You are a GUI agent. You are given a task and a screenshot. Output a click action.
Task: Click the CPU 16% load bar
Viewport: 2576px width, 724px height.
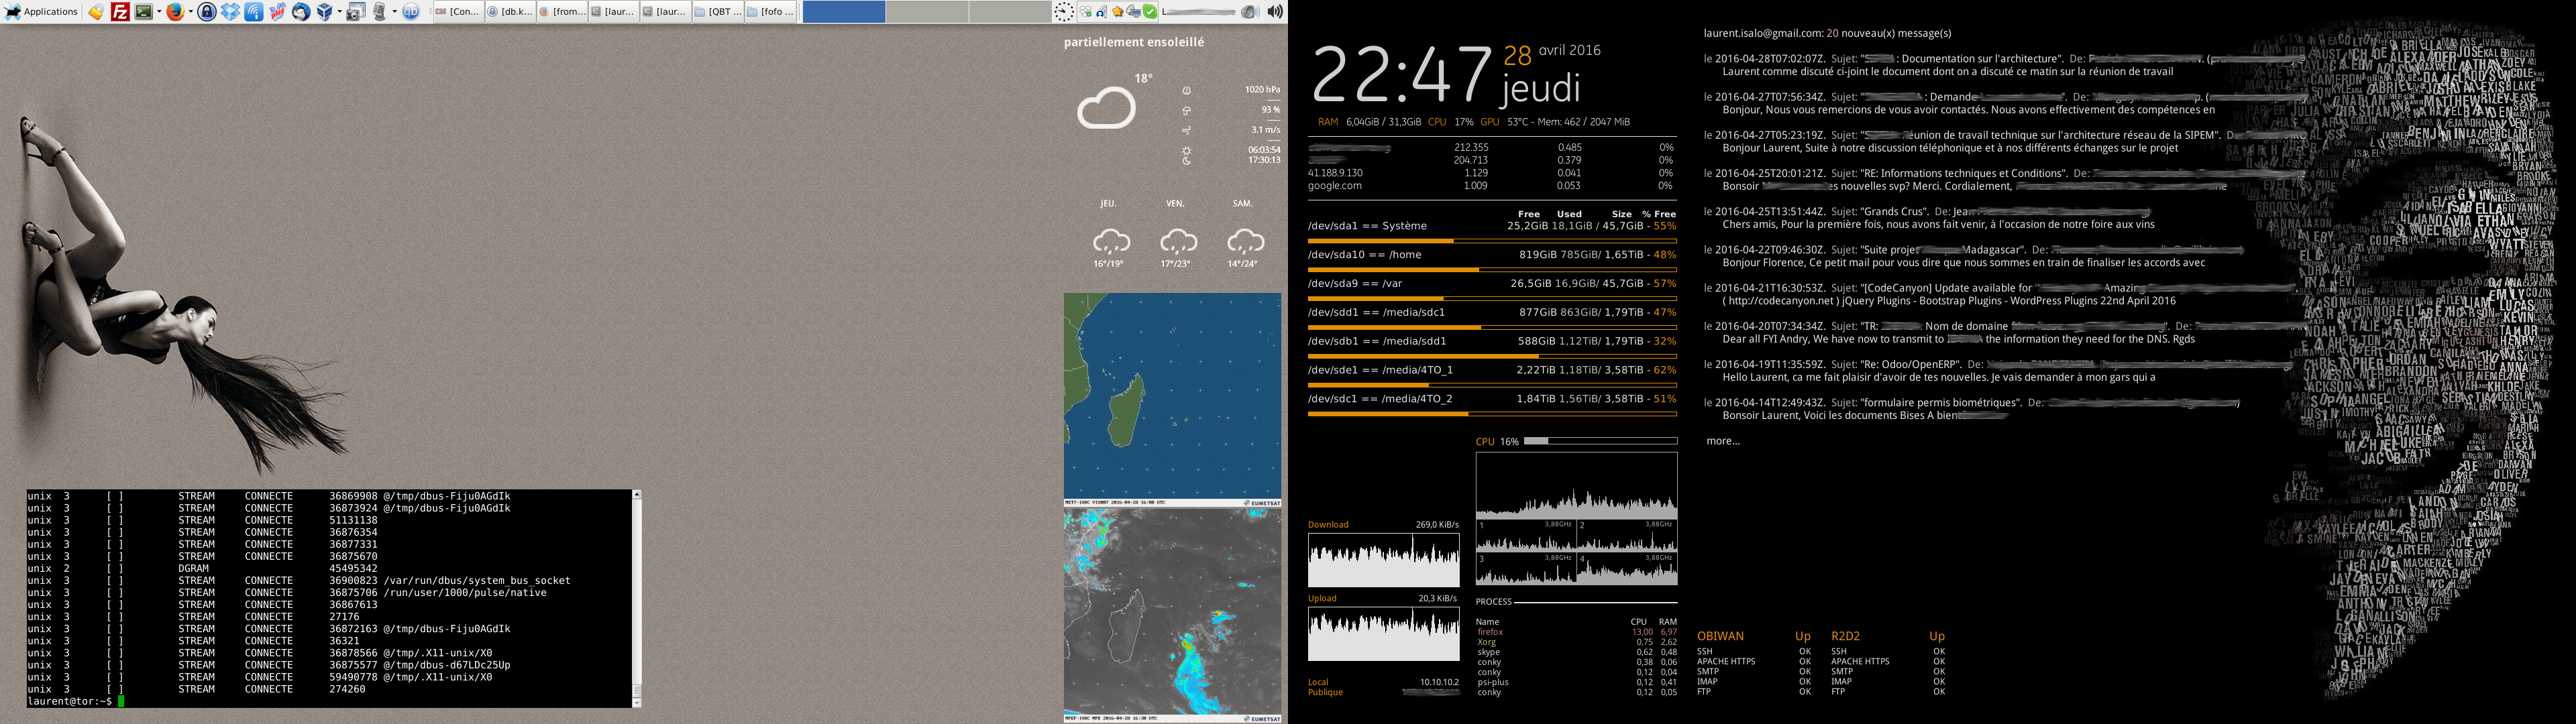tap(1600, 441)
